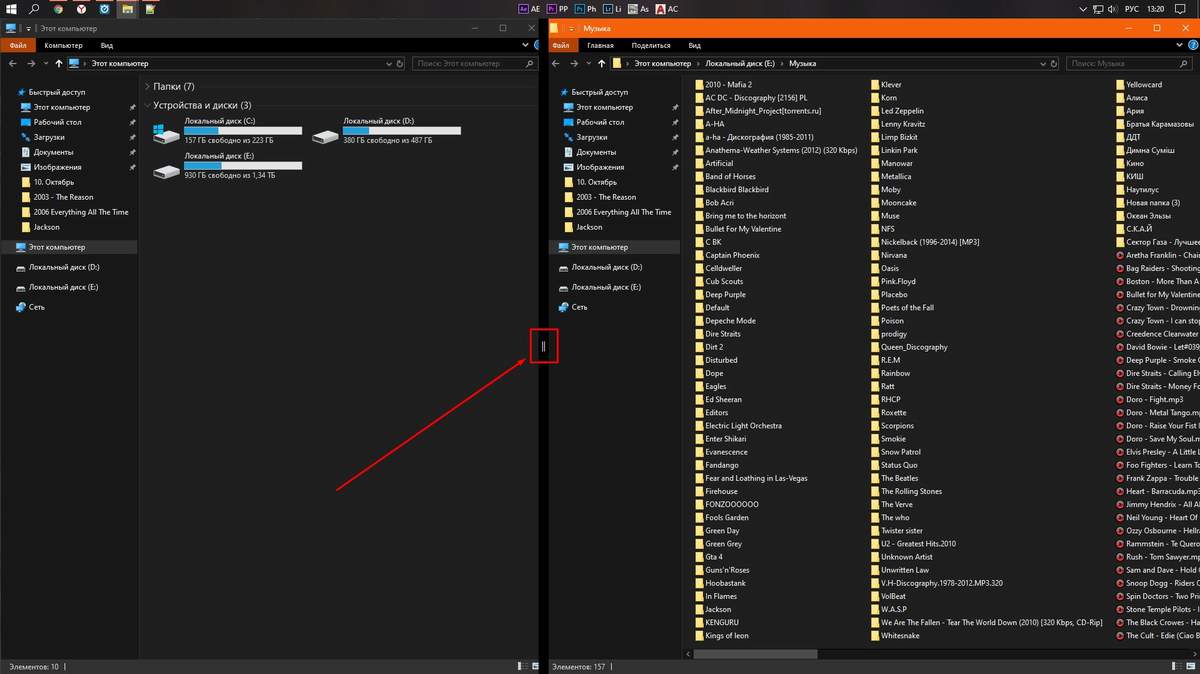Click the back arrow in Этот компьютер window
Viewport: 1200px width, 674px height.
(x=12, y=63)
